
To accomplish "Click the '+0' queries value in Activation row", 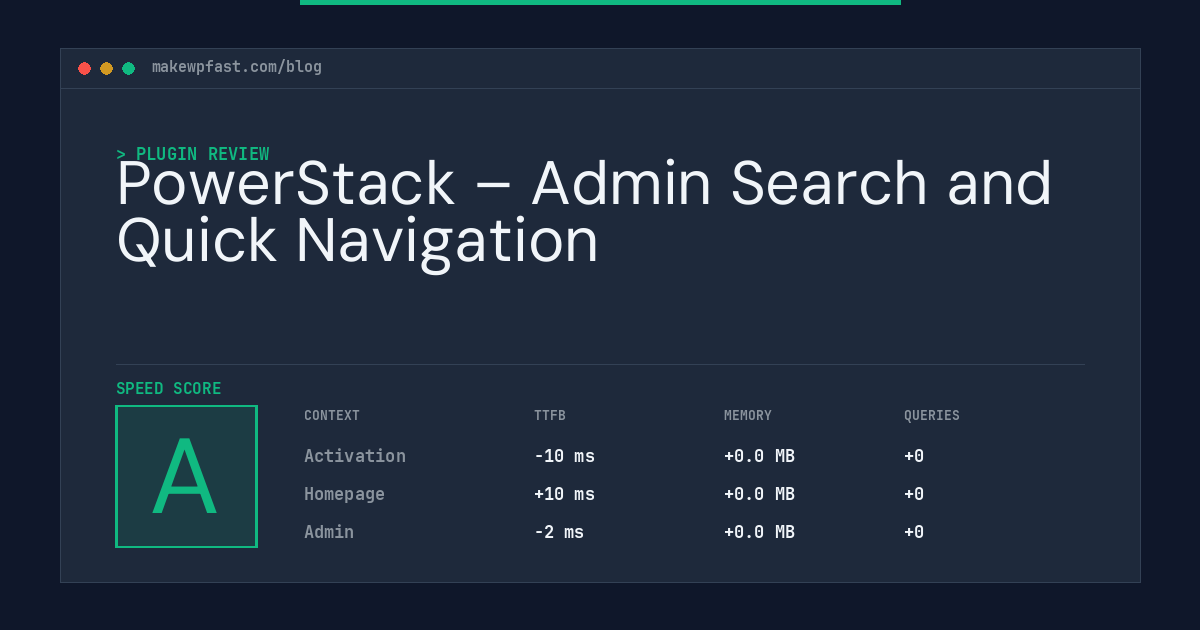I will (914, 456).
